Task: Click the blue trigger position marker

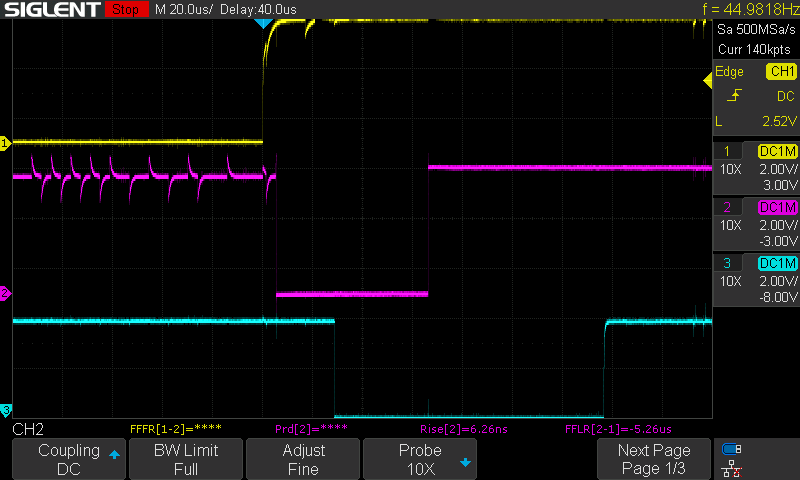Action: 263,23
